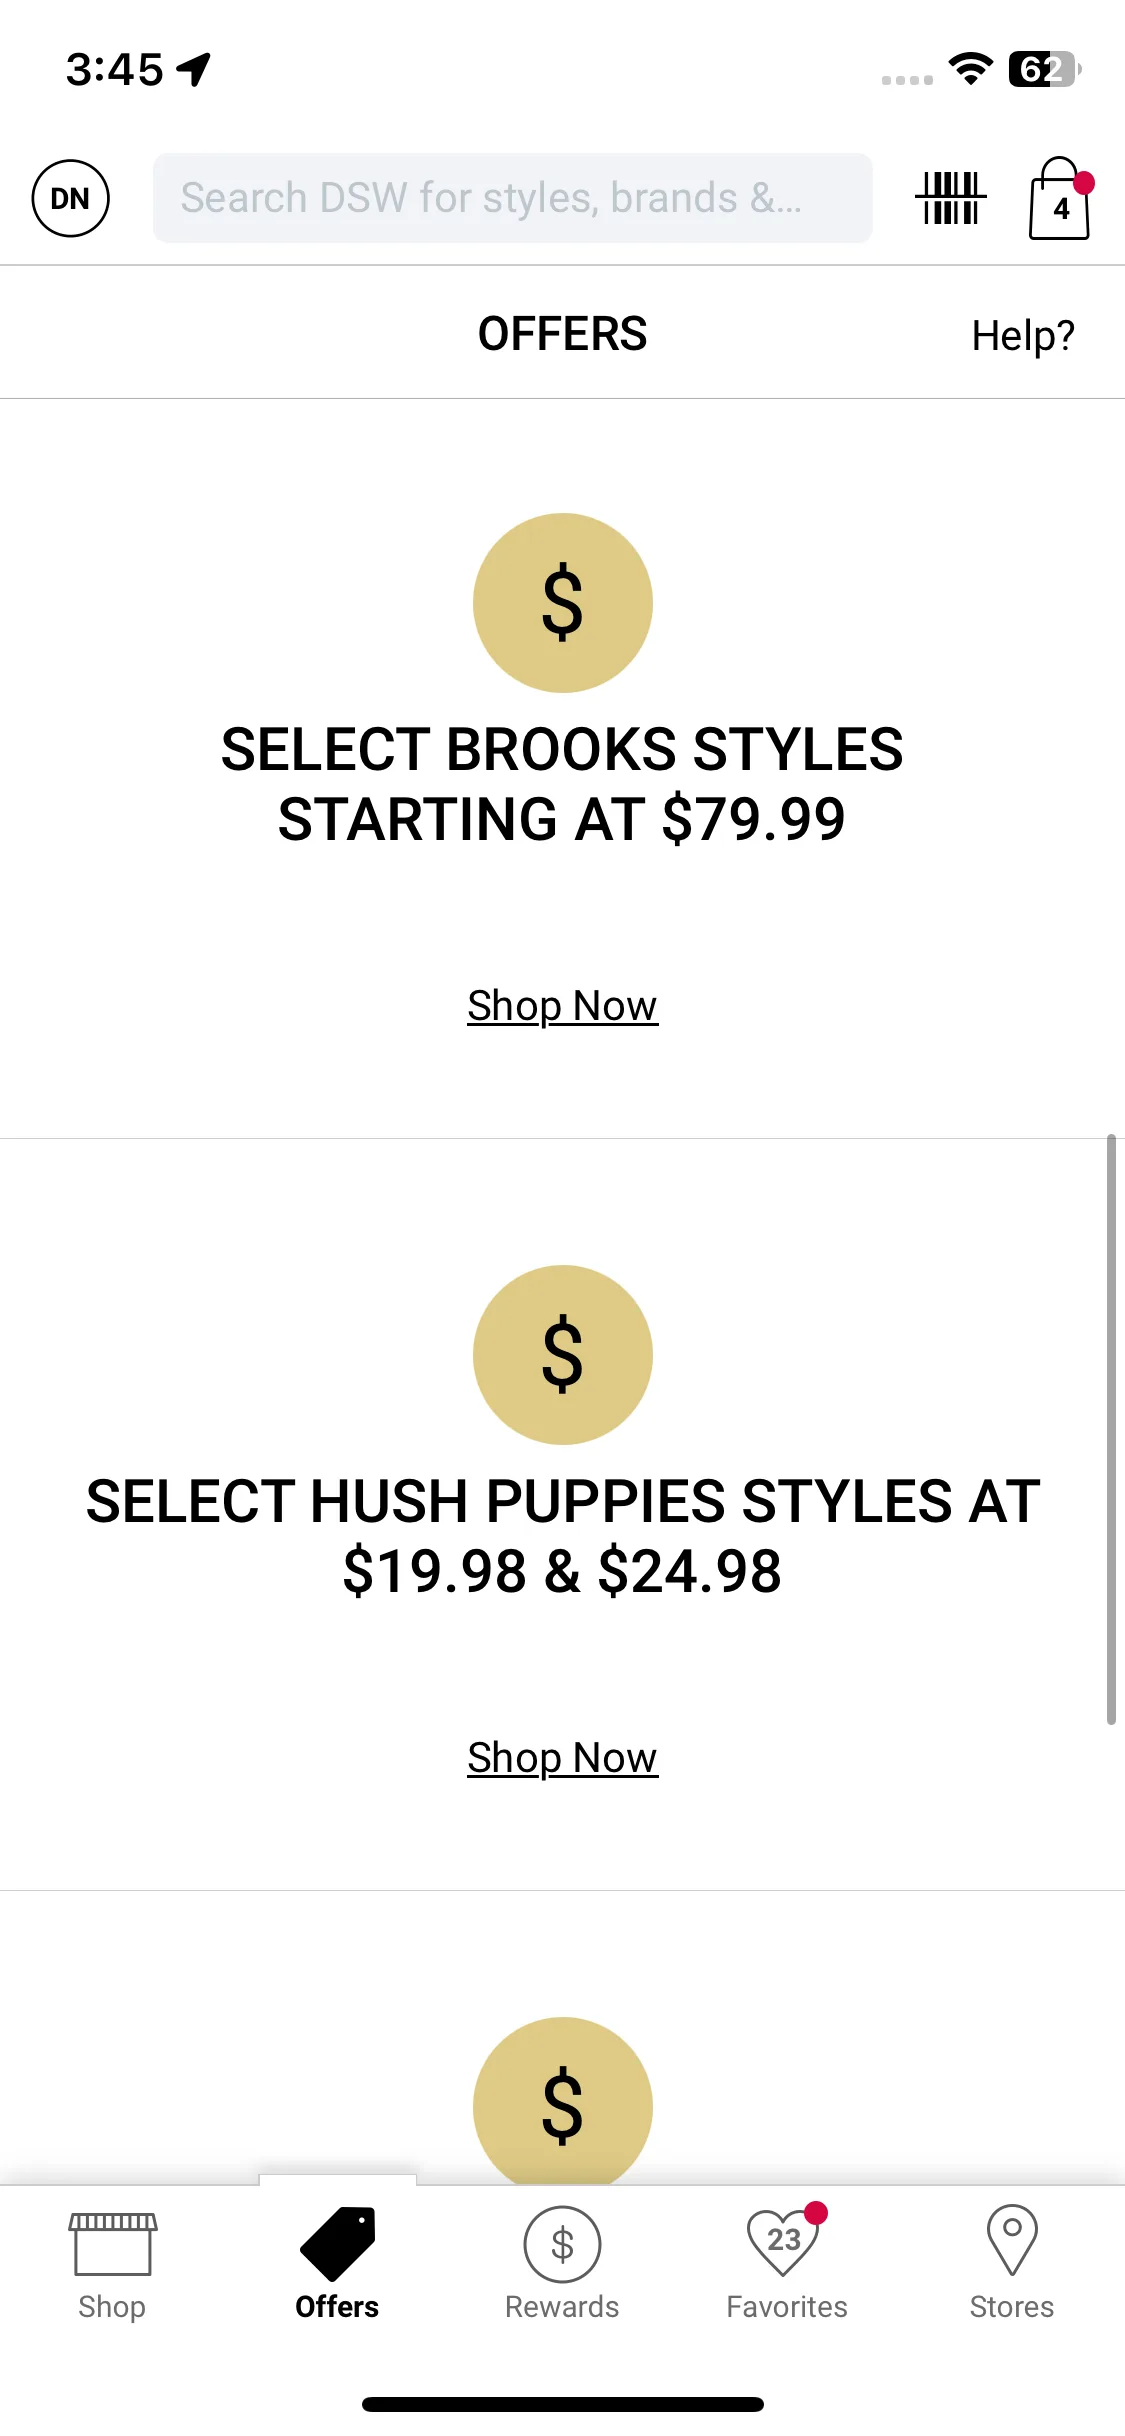
Task: Focus the Search DSW input field
Action: [x=512, y=198]
